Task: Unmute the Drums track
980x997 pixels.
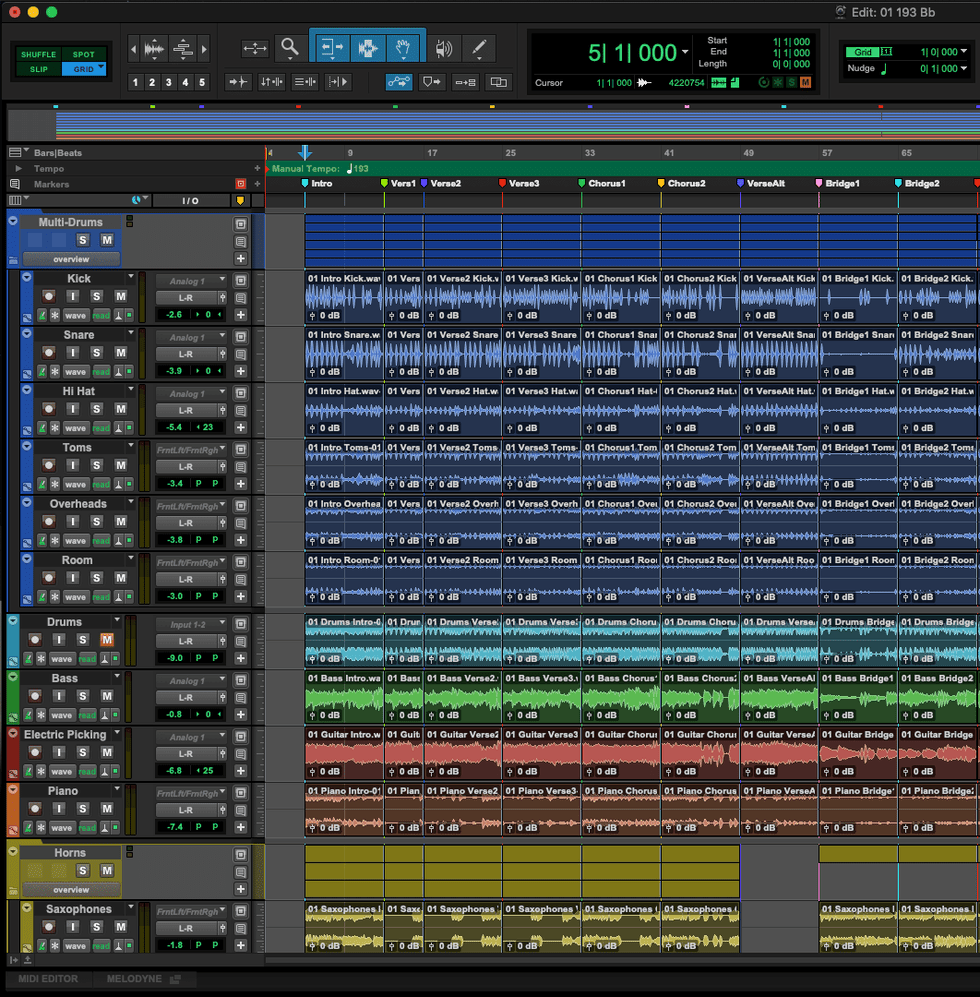Action: [106, 640]
